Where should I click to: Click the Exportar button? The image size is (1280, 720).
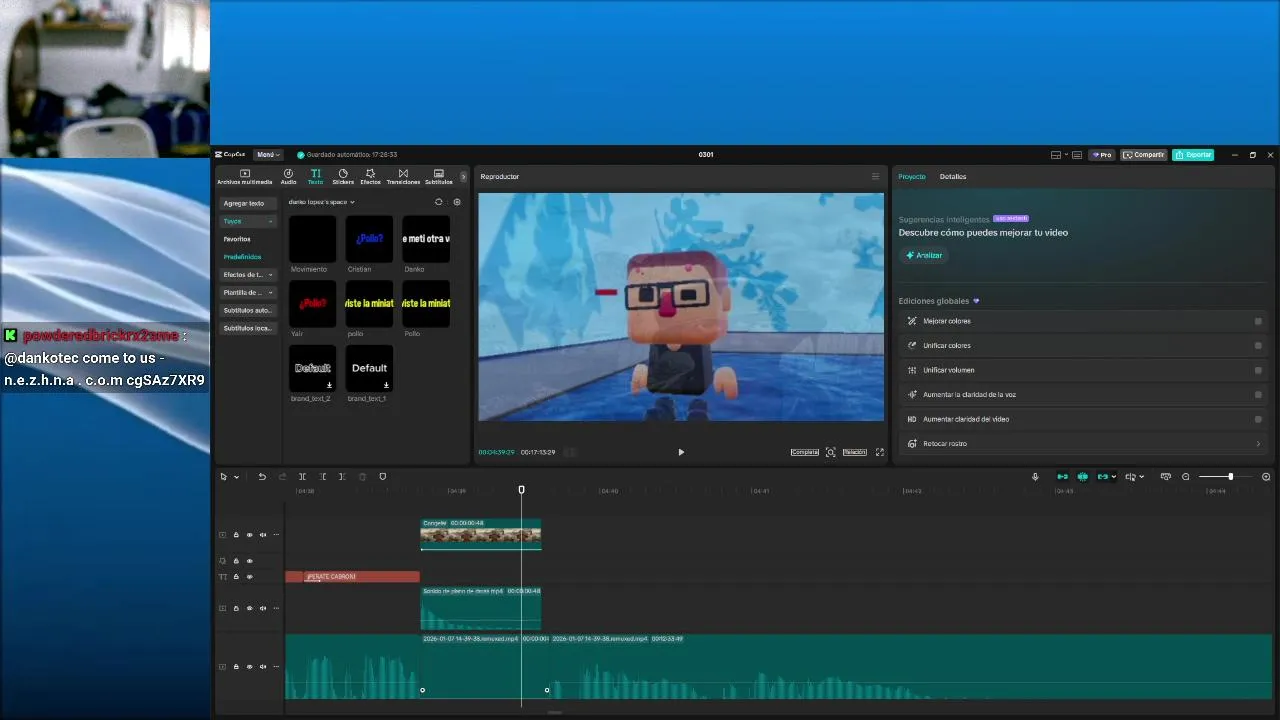point(1193,155)
